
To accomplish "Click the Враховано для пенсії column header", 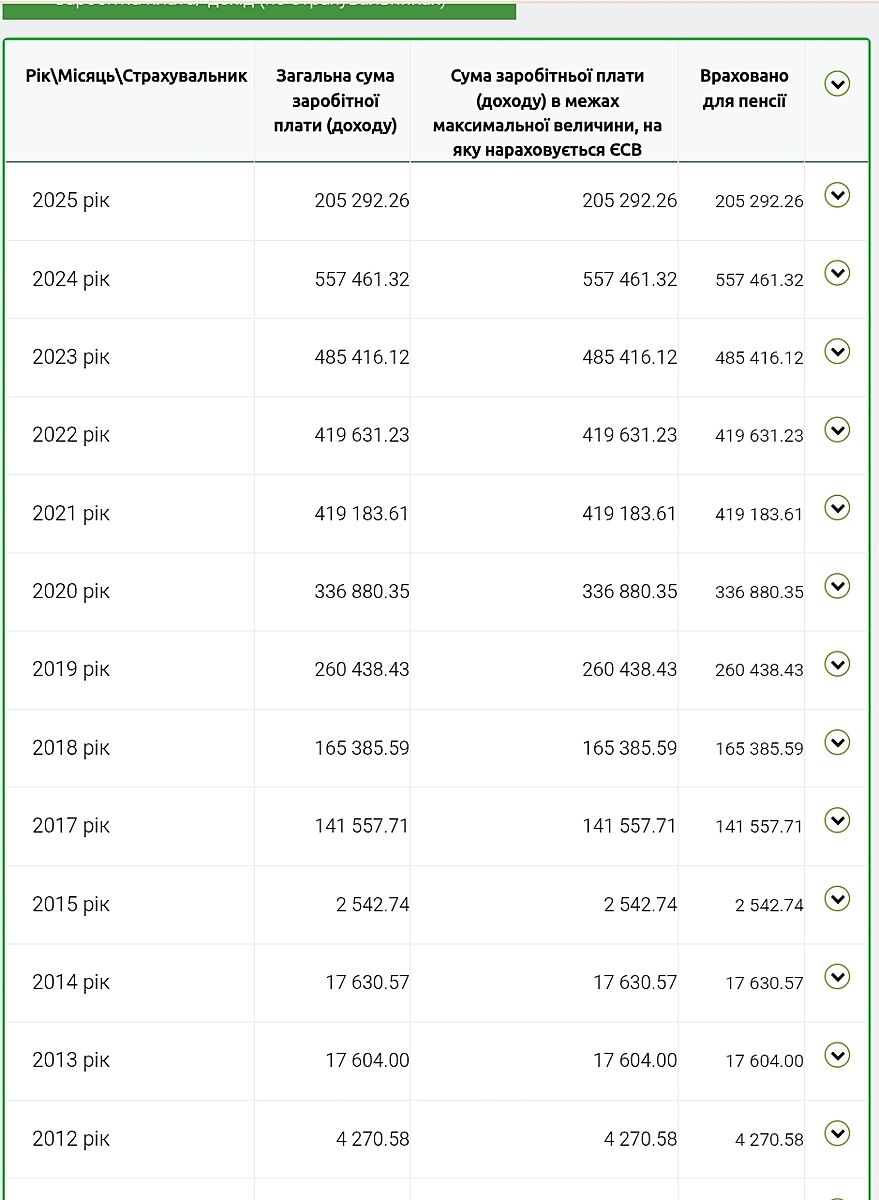I will point(744,88).
